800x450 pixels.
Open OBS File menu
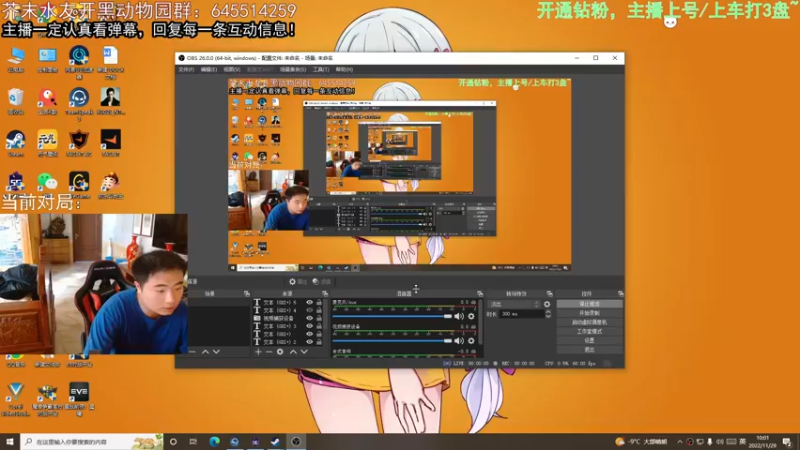pos(186,69)
